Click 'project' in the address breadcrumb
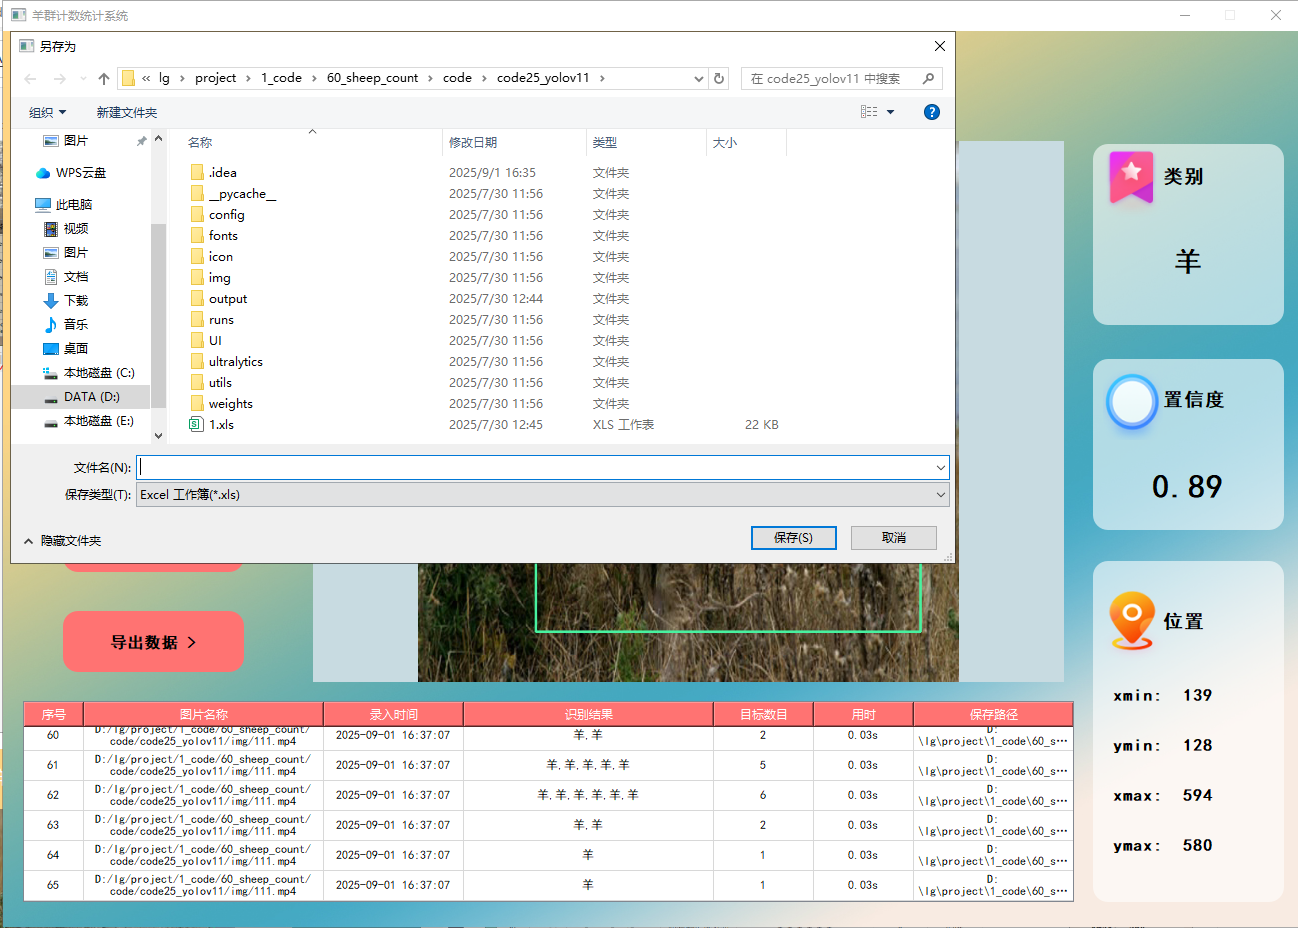 tap(216, 78)
